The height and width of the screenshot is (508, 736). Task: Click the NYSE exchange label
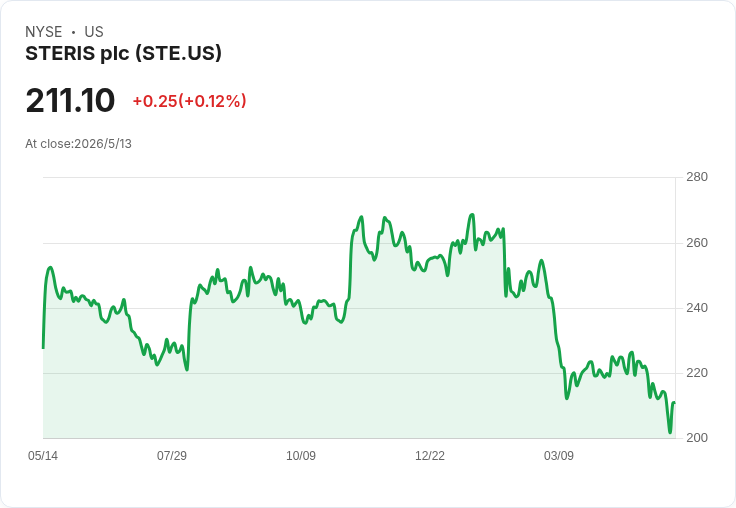[44, 32]
